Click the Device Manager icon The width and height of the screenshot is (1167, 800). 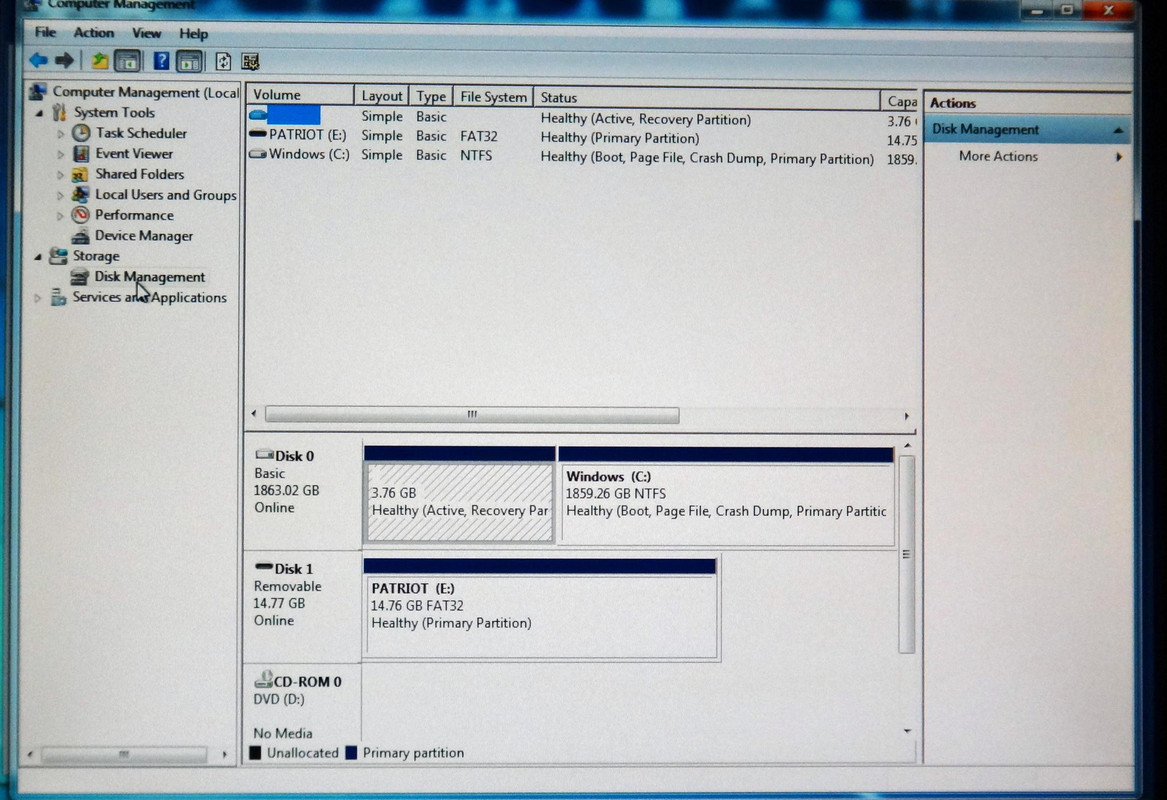80,236
